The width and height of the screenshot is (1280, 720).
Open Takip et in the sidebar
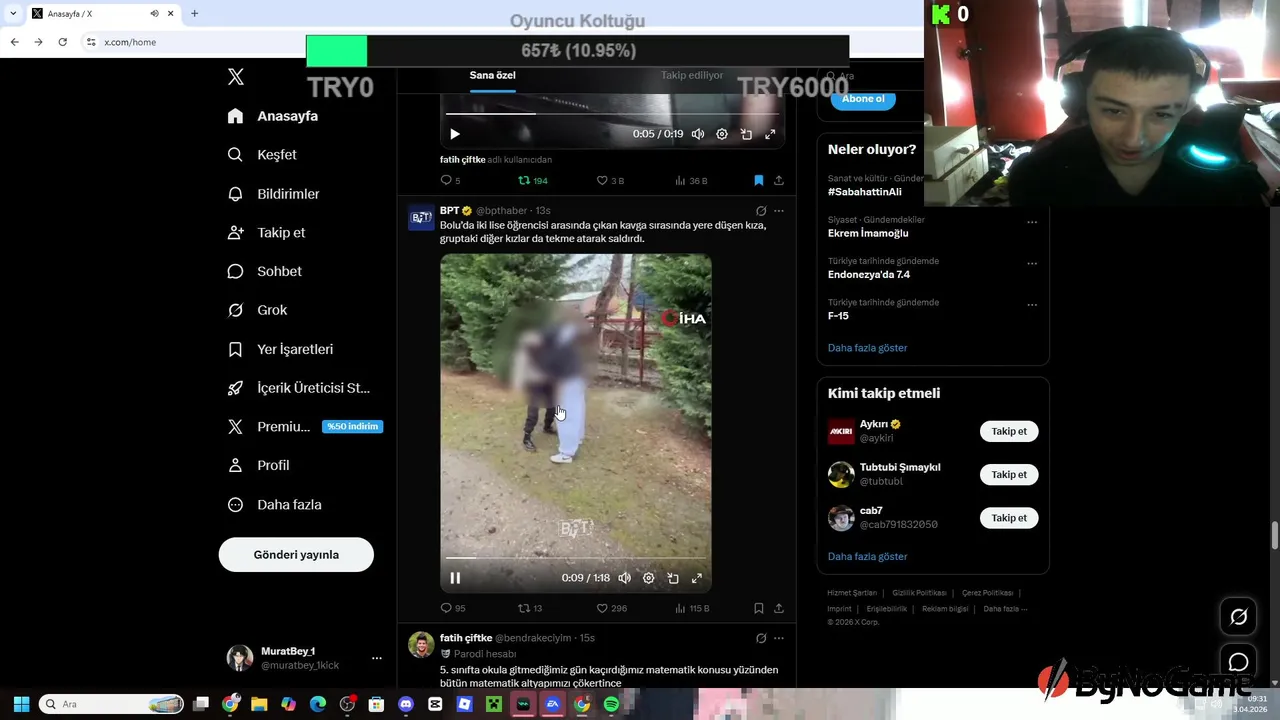pyautogui.click(x=266, y=233)
